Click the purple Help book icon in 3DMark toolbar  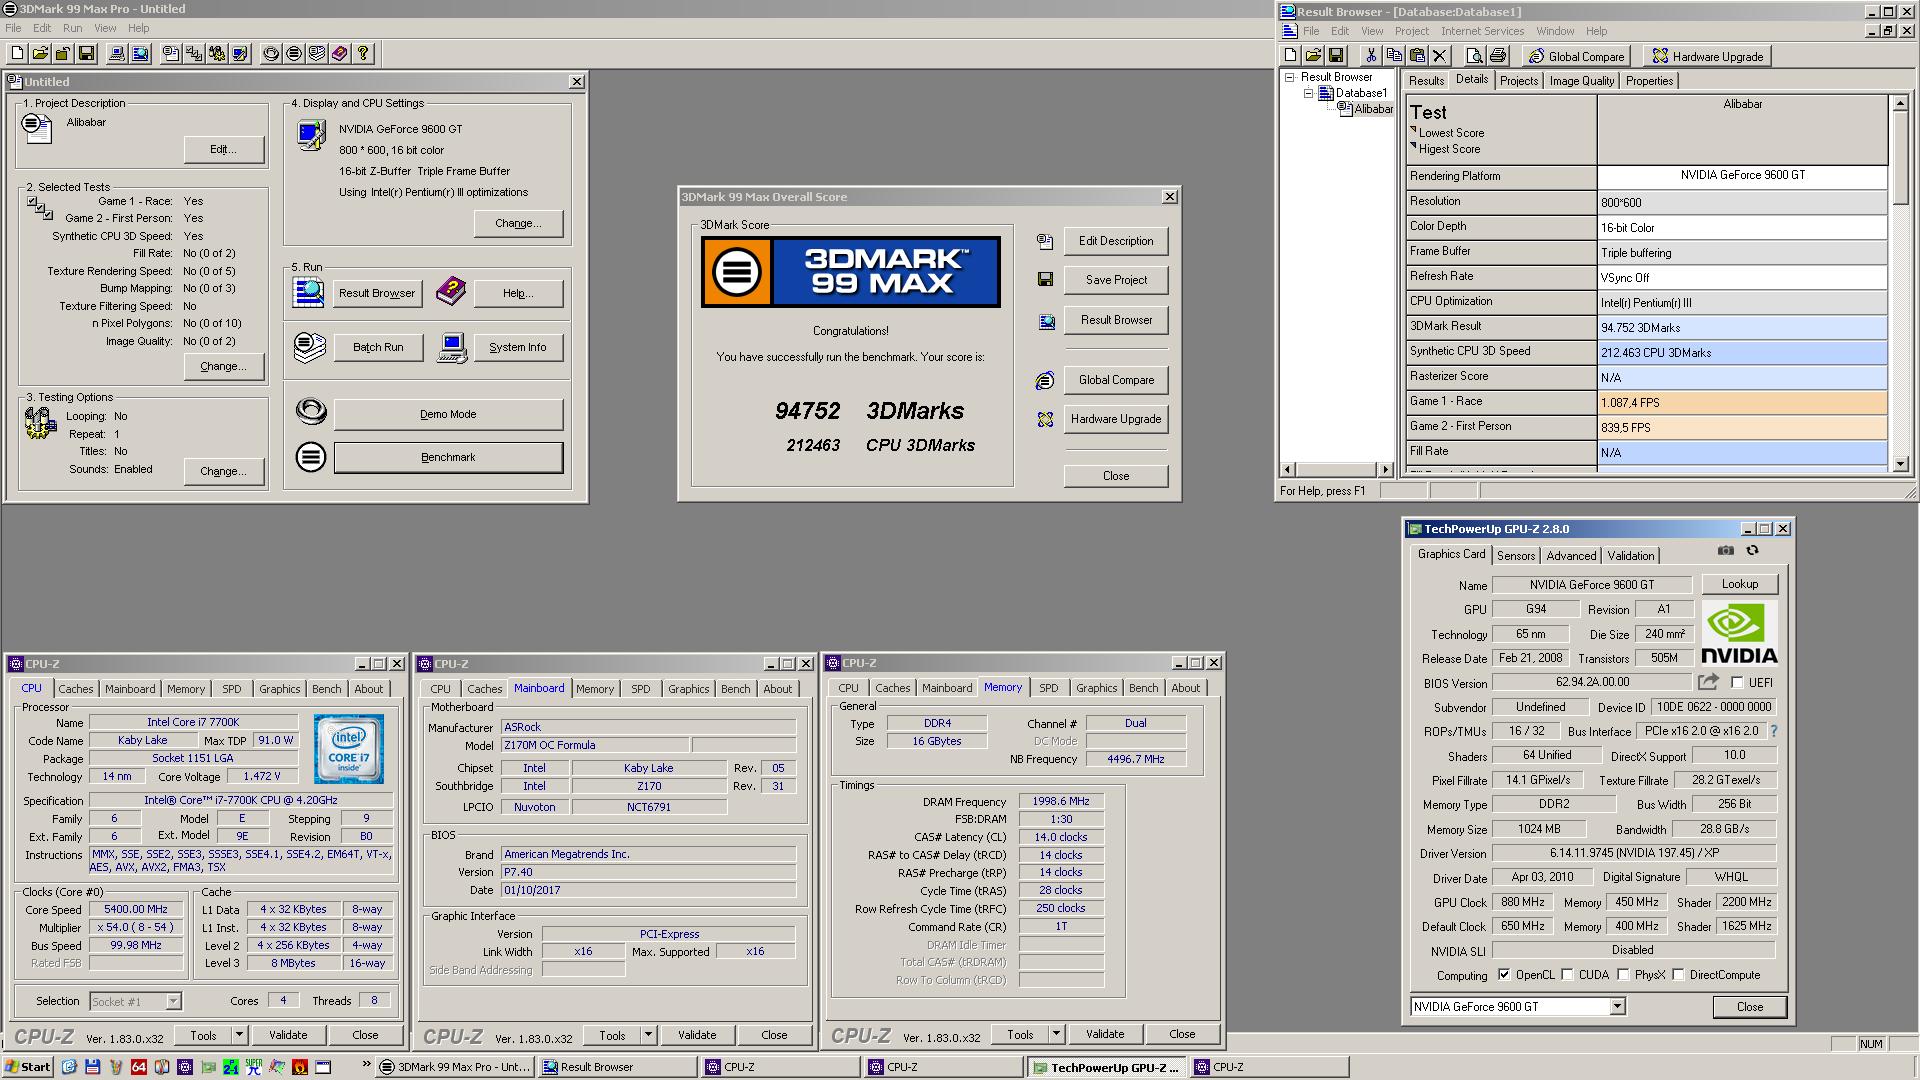(x=339, y=53)
